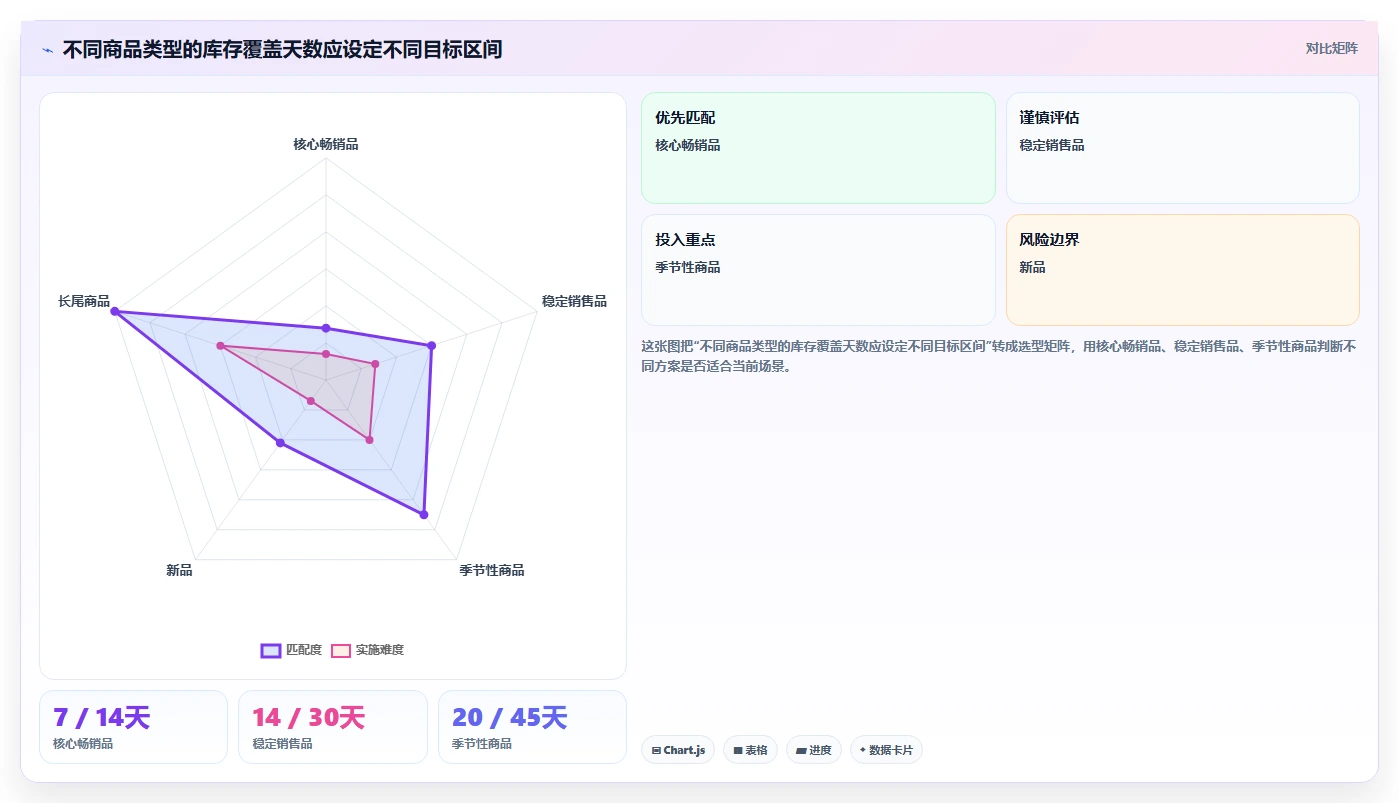
Task: Click the 实施难度 legend label text
Action: point(380,650)
